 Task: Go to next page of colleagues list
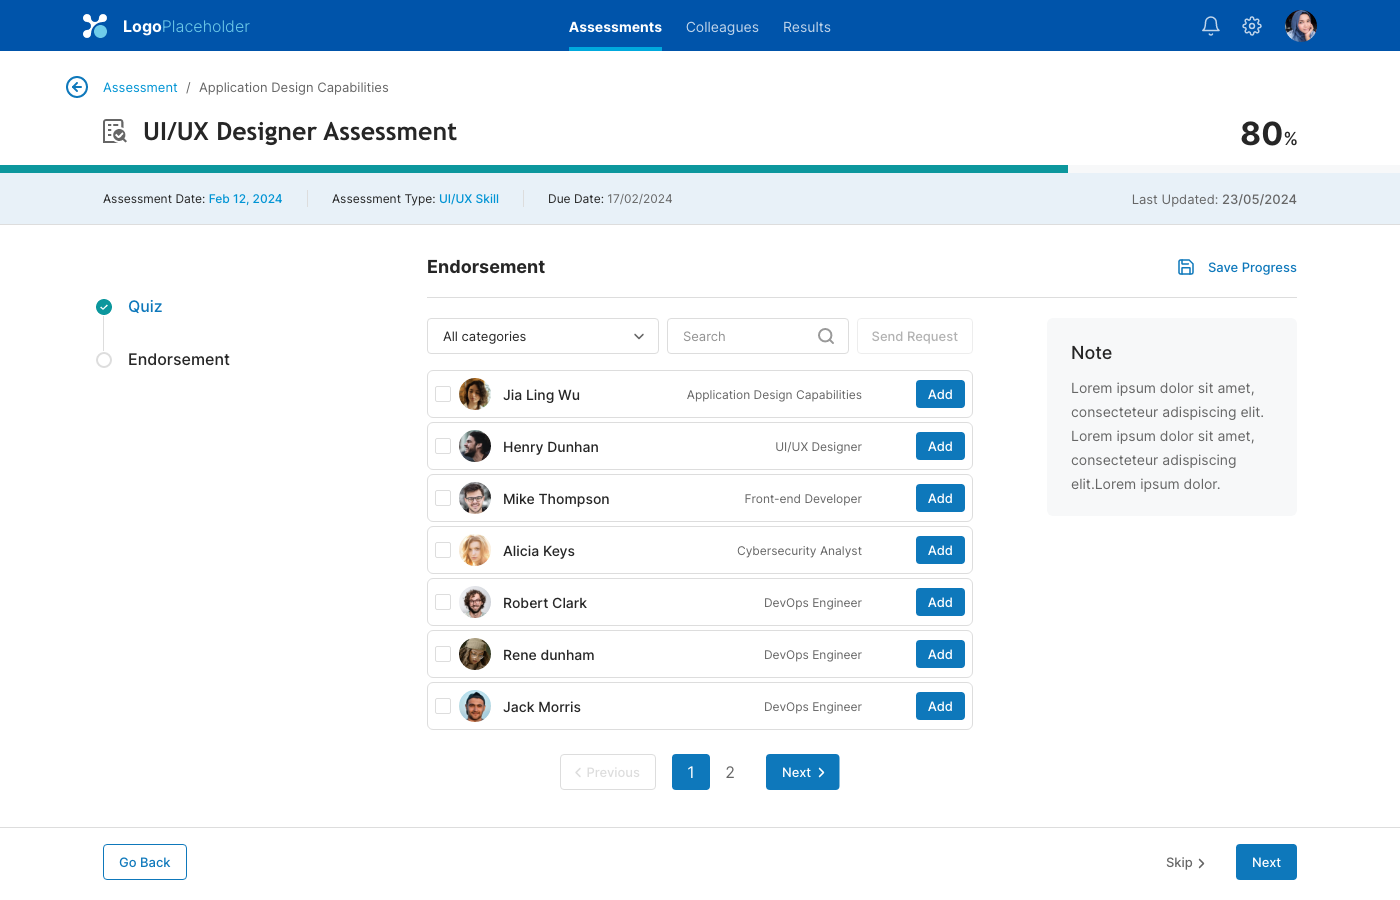point(802,772)
